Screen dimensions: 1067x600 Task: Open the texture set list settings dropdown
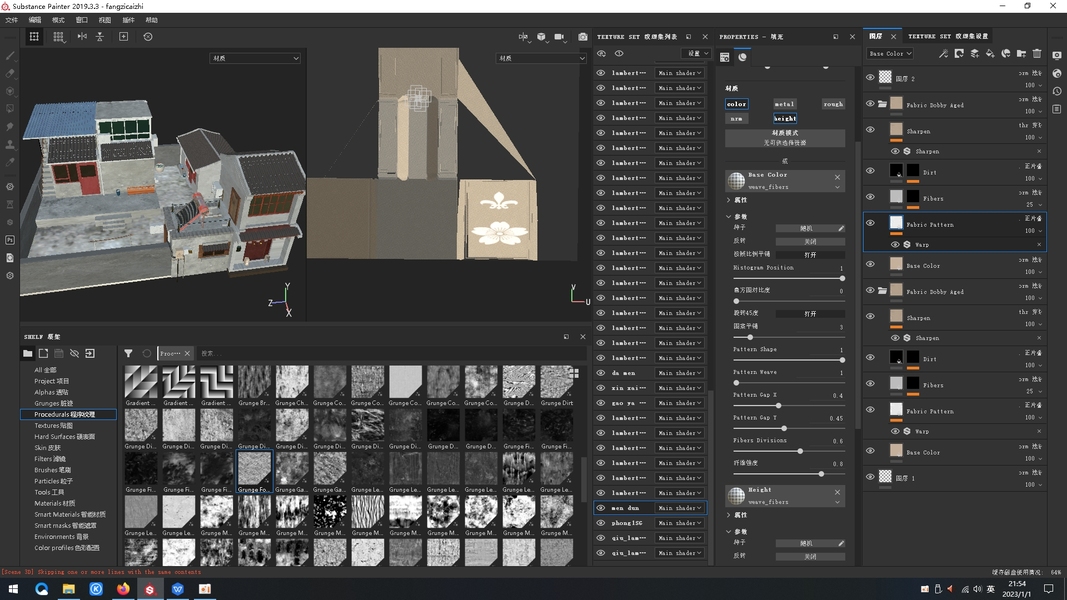pyautogui.click(x=697, y=53)
